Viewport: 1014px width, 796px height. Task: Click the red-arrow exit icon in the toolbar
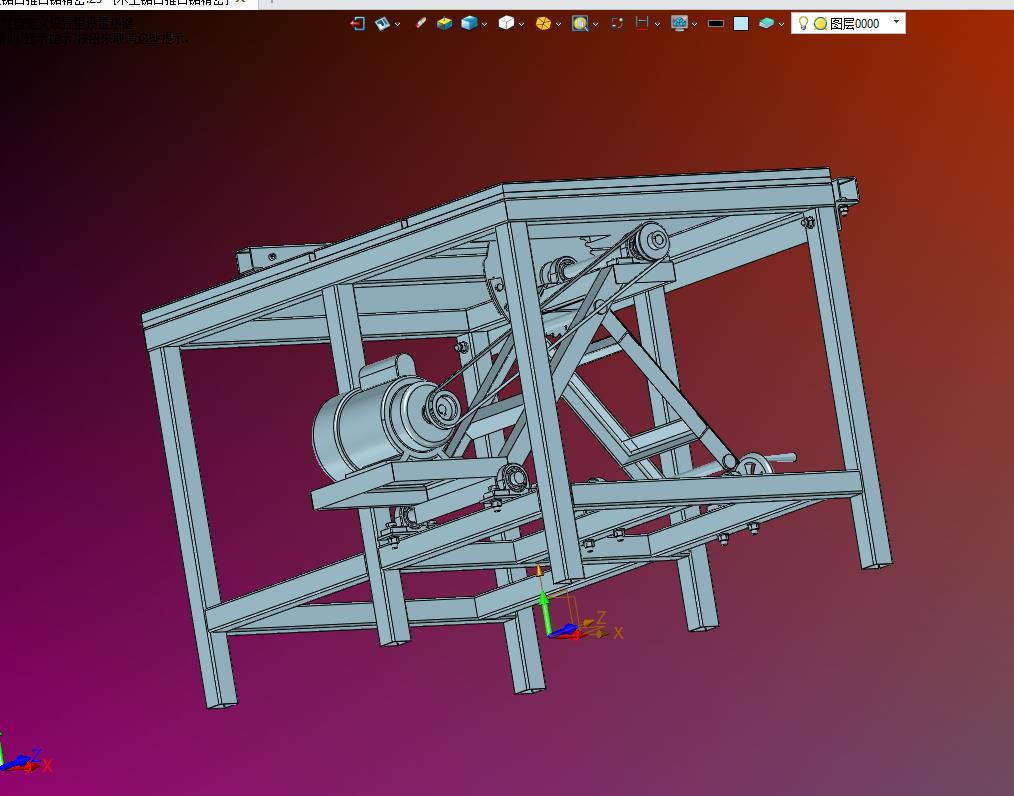click(x=358, y=24)
